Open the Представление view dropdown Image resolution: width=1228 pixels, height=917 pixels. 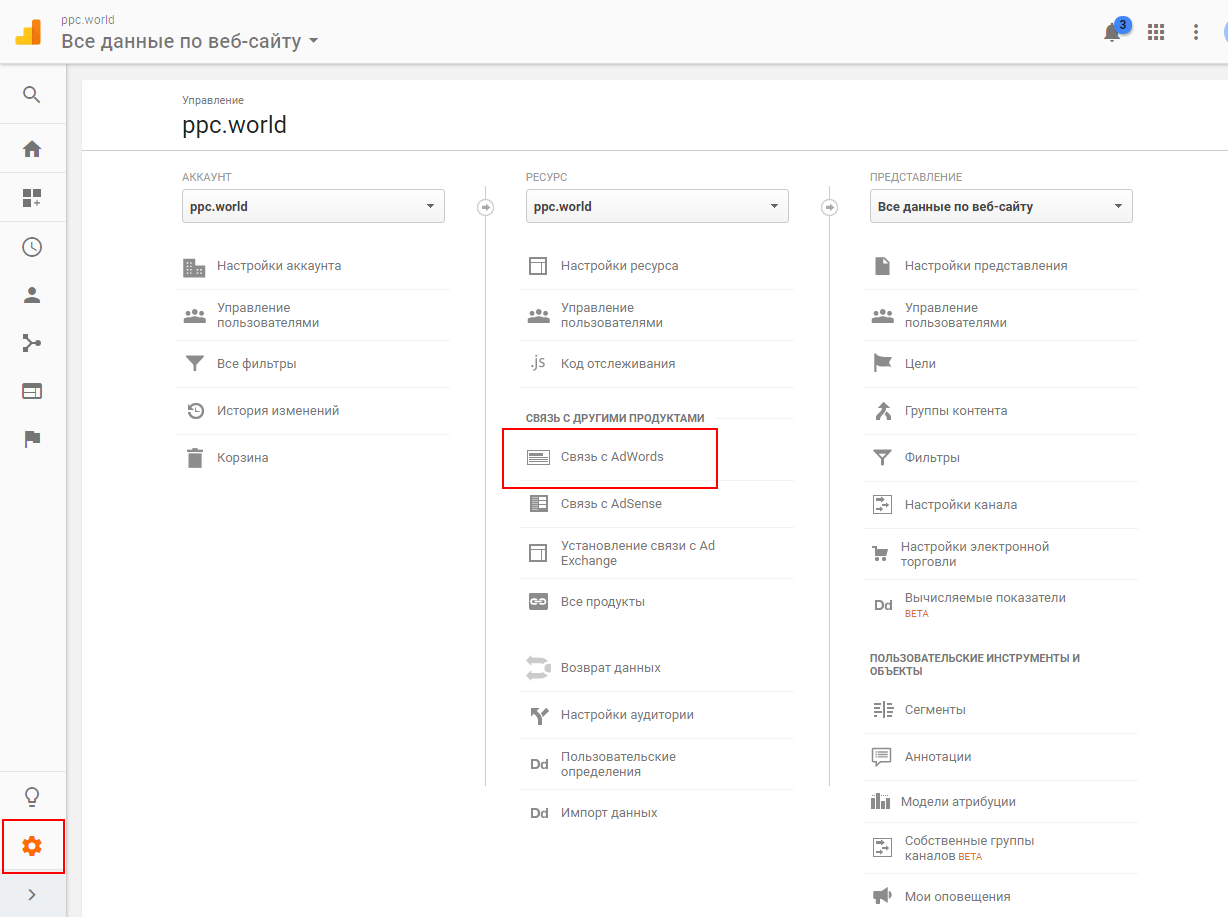1001,206
